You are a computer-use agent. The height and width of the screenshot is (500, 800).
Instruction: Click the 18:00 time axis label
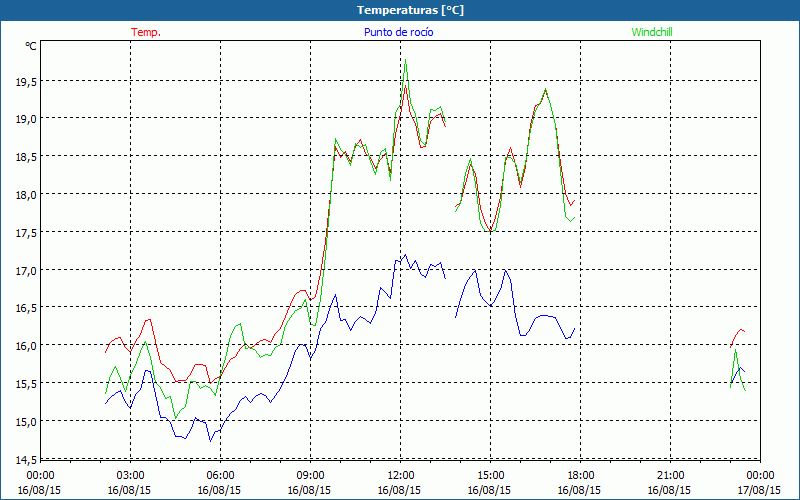pos(580,476)
